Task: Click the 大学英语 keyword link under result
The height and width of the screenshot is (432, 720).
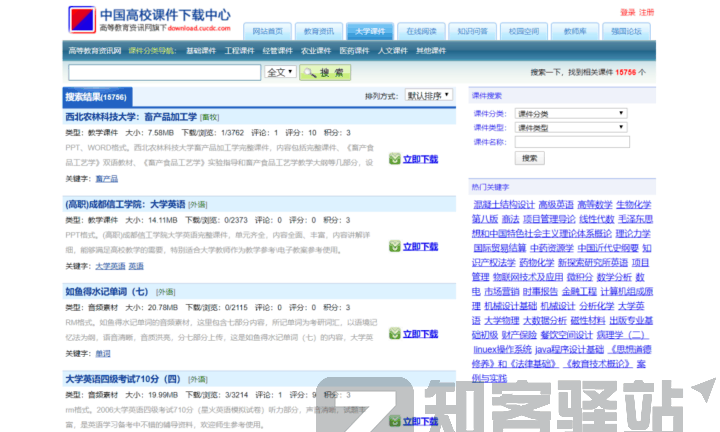Action: coord(110,266)
